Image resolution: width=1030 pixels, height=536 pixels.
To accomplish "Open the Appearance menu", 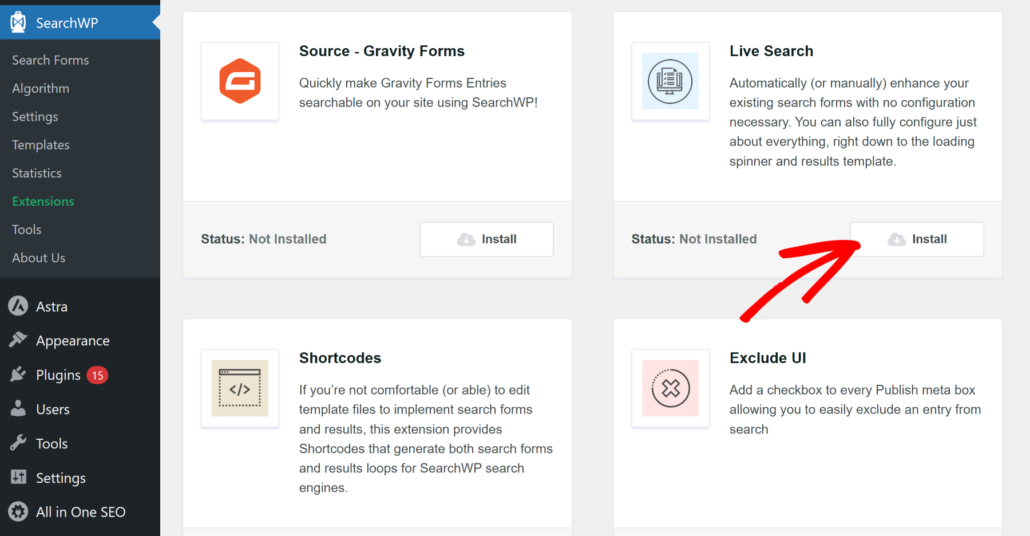I will pyautogui.click(x=72, y=341).
